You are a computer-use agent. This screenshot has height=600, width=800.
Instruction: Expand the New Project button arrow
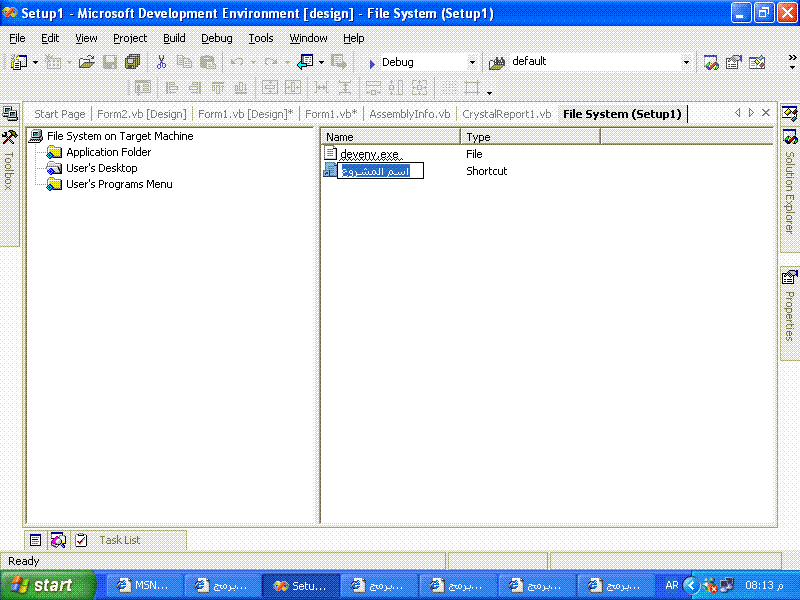click(x=35, y=63)
